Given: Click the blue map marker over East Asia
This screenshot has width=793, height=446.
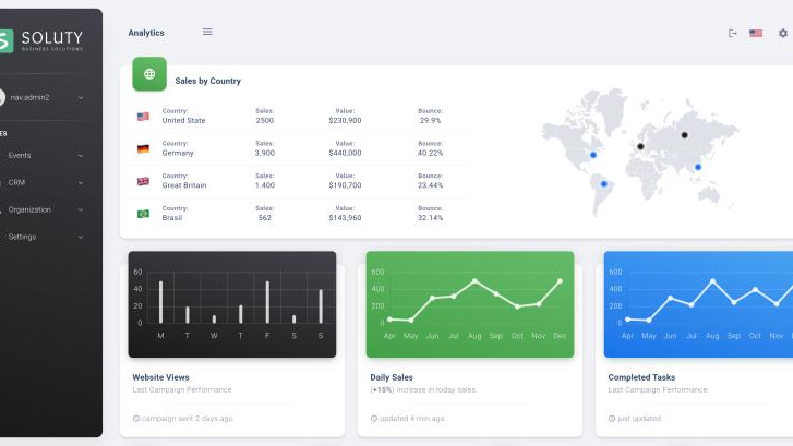Looking at the screenshot, I should pyautogui.click(x=698, y=167).
